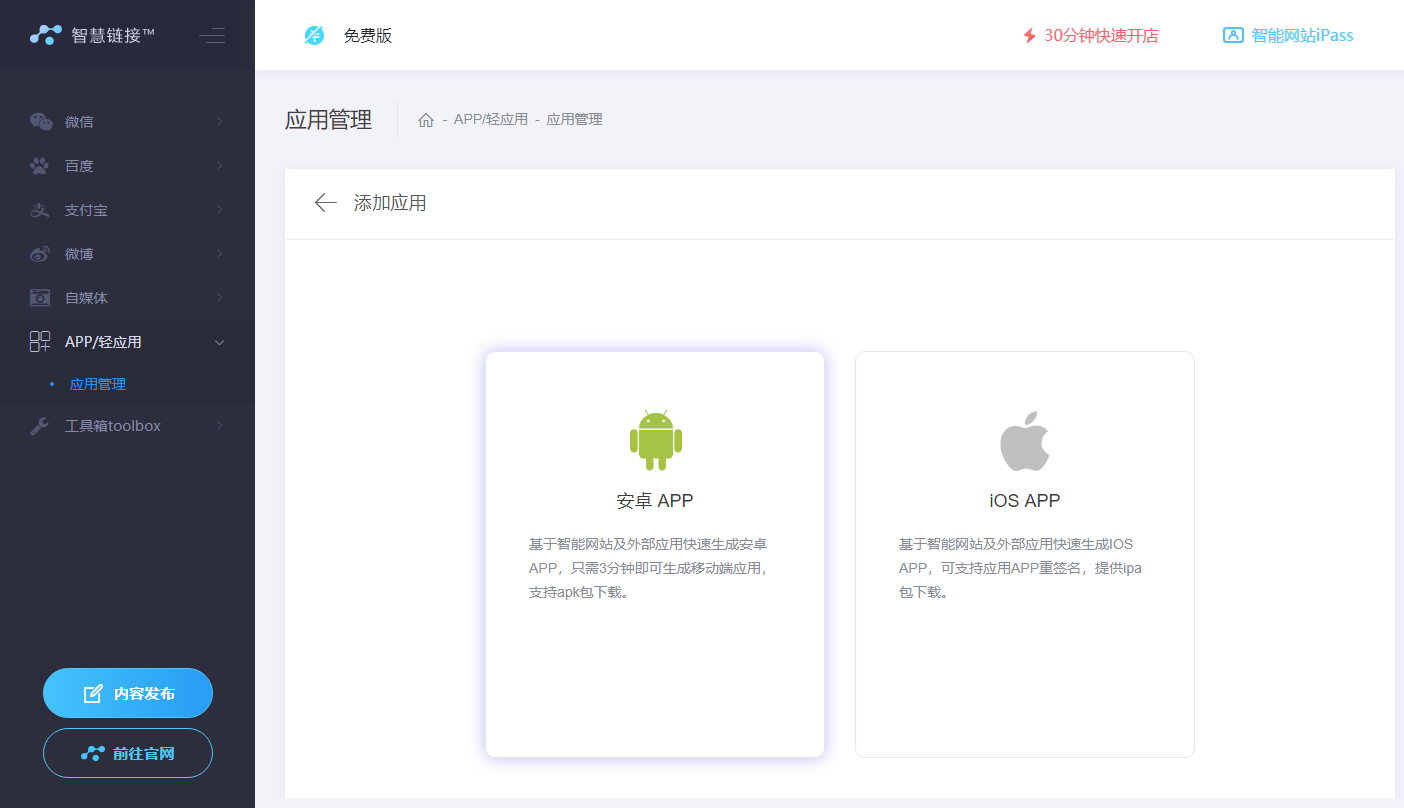Viewport: 1404px width, 808px height.
Task: Collapse the APP/轻应用 menu chevron
Action: click(x=220, y=342)
